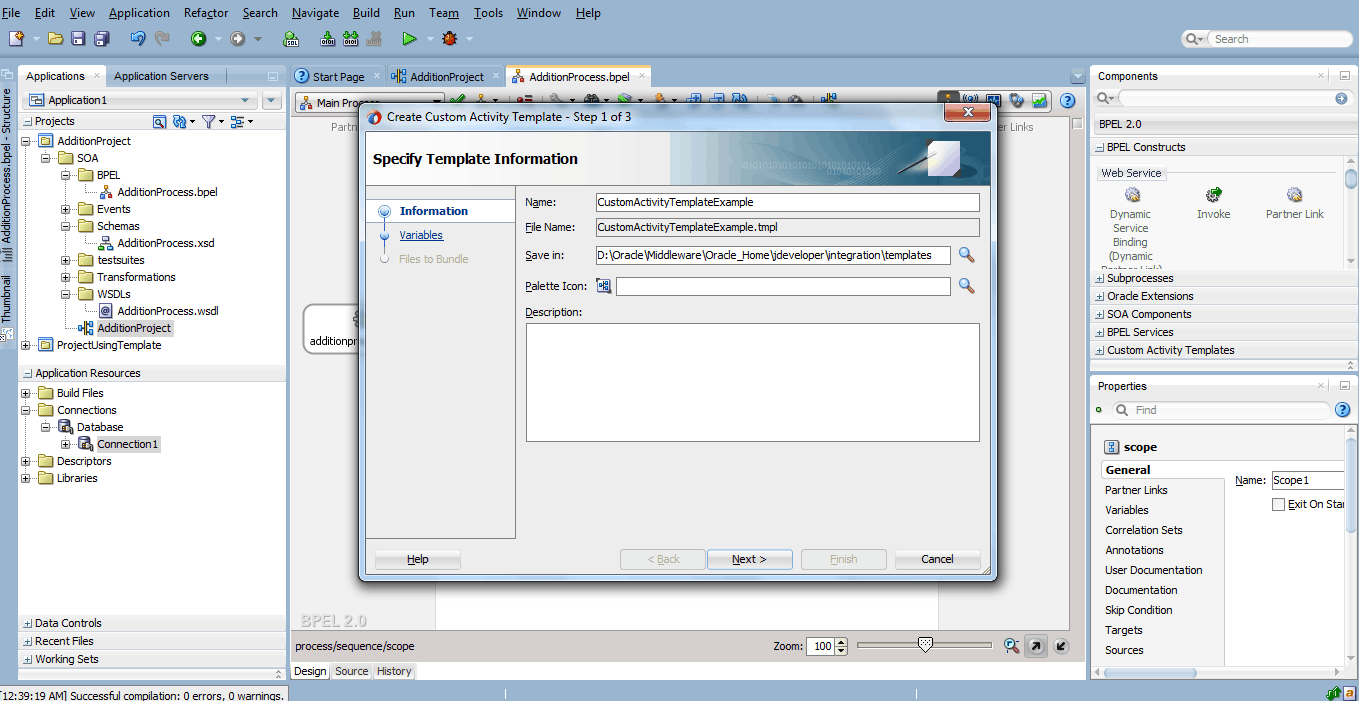The width and height of the screenshot is (1359, 701).
Task: Click the refresh icon in Projects header
Action: (178, 121)
